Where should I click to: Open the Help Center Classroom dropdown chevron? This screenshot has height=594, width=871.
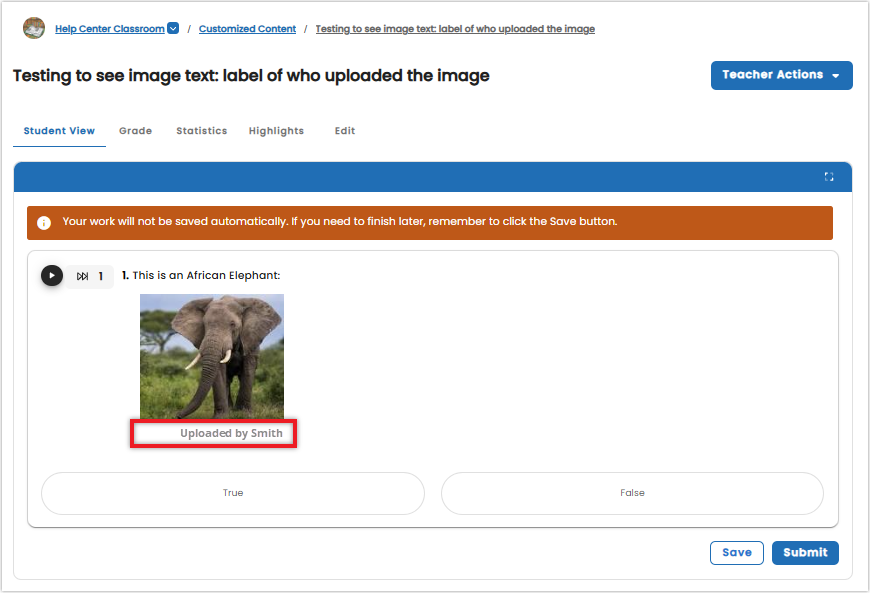173,28
